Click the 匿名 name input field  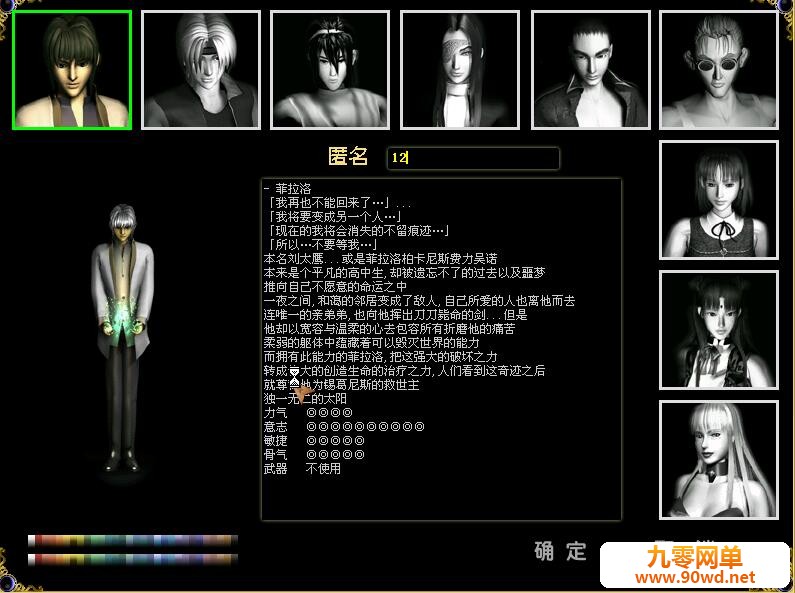[474, 158]
